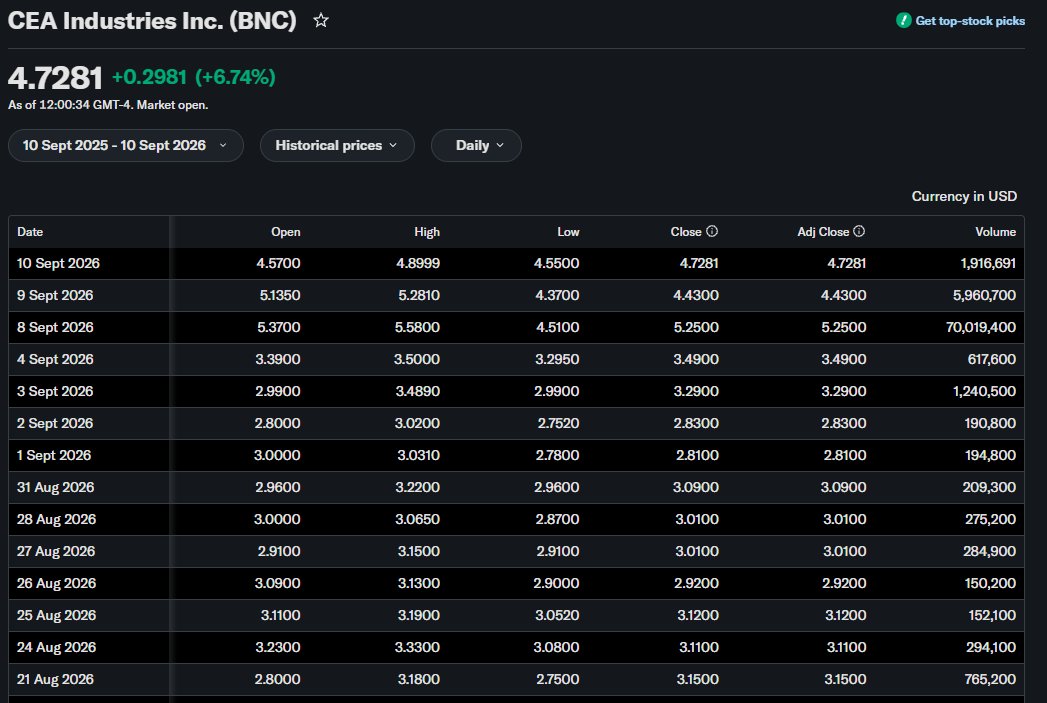Click the volume value 194,800
The height and width of the screenshot is (703, 1047).
pos(990,456)
